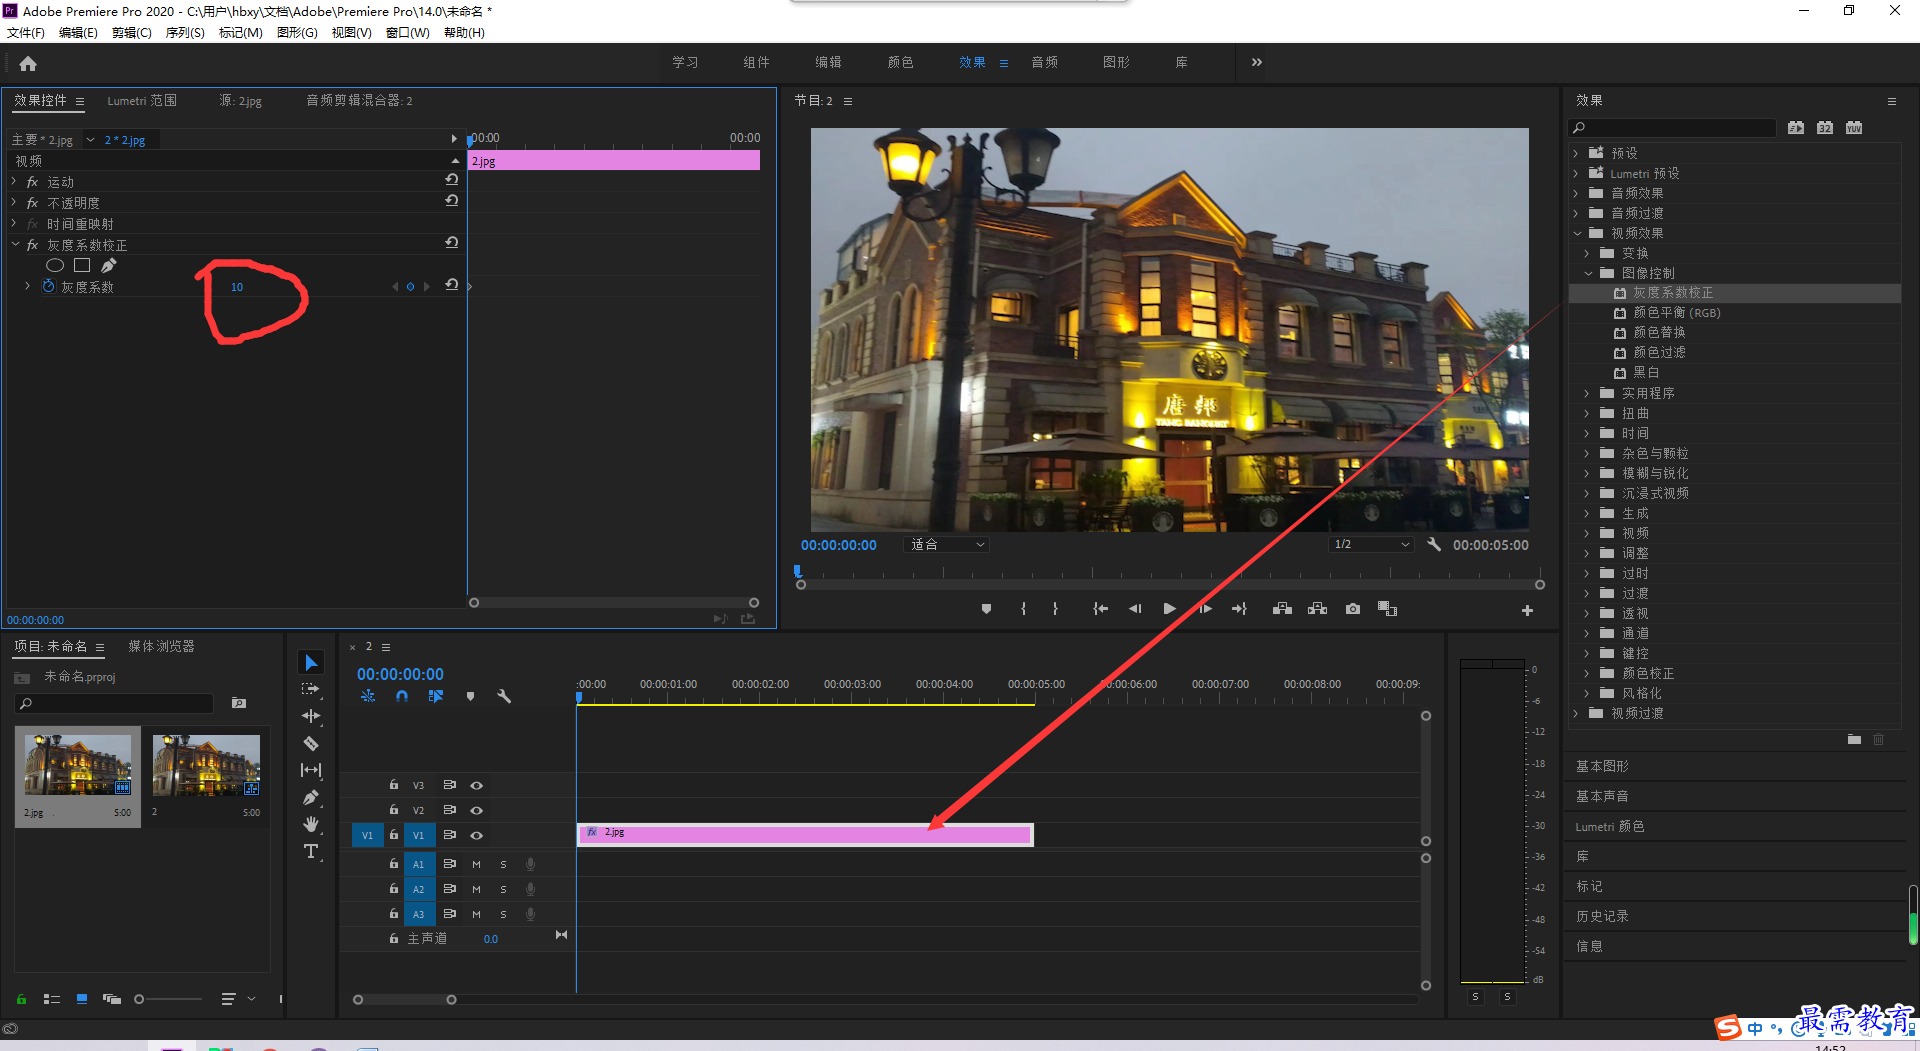Click the Home icon
The height and width of the screenshot is (1051, 1920).
28,63
